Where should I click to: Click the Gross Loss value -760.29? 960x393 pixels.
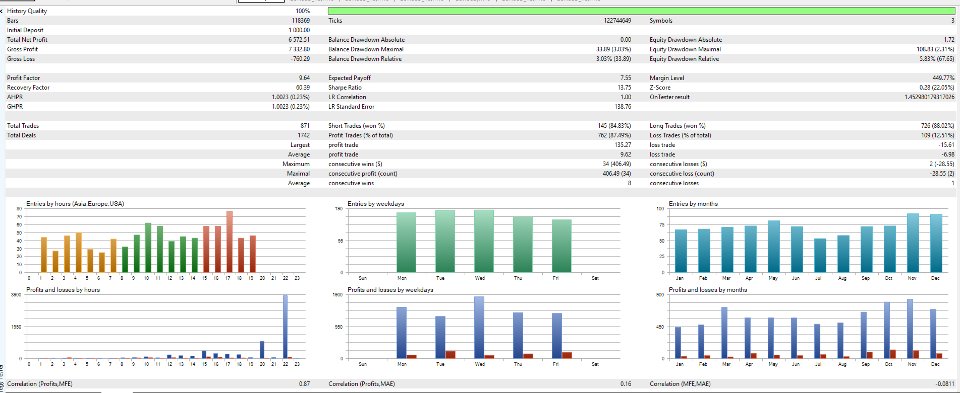point(300,59)
